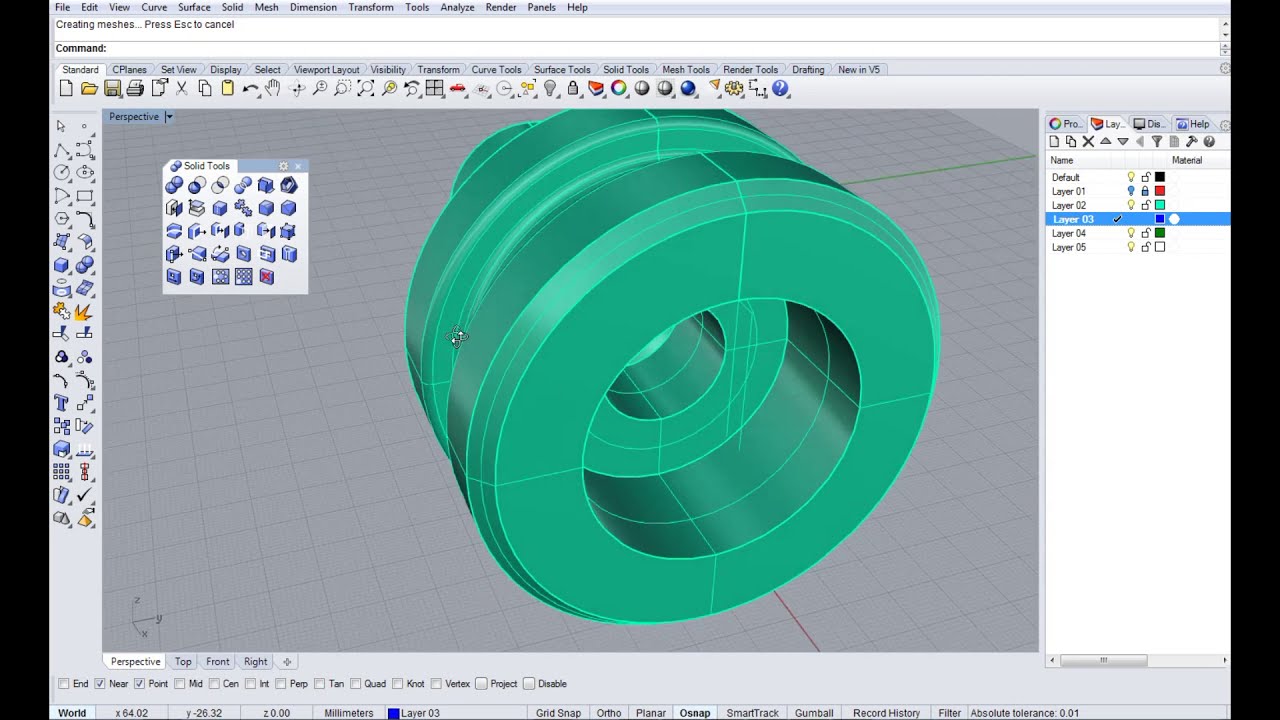Change the red color swatch of Layer 01

point(1160,191)
